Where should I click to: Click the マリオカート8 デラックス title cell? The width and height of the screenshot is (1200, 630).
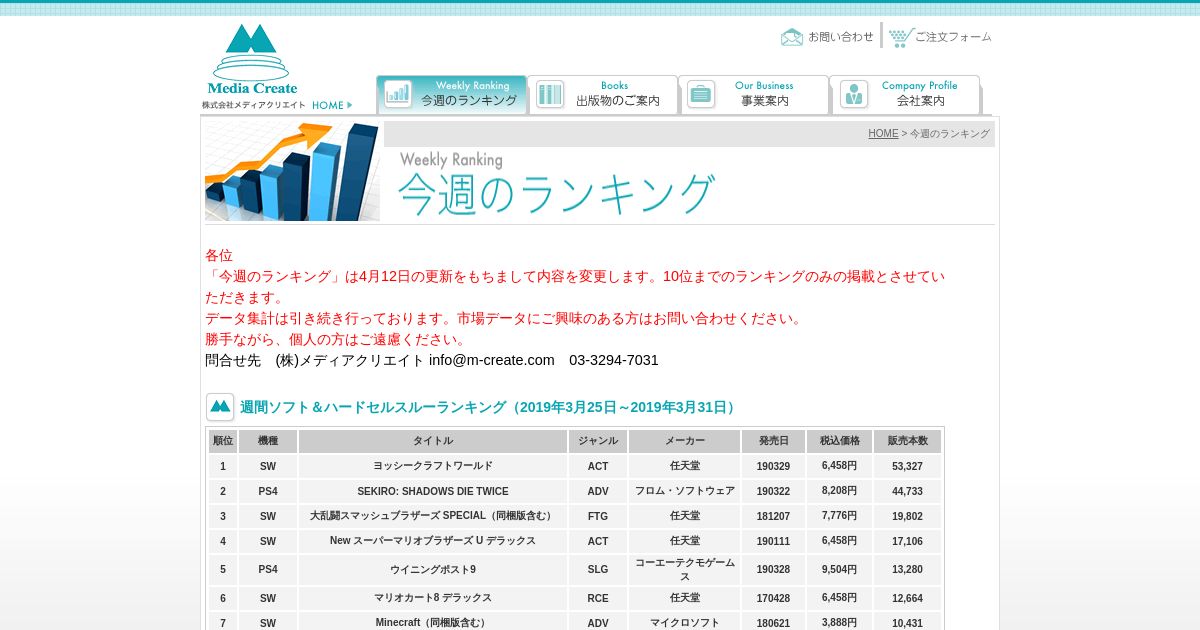click(x=433, y=598)
